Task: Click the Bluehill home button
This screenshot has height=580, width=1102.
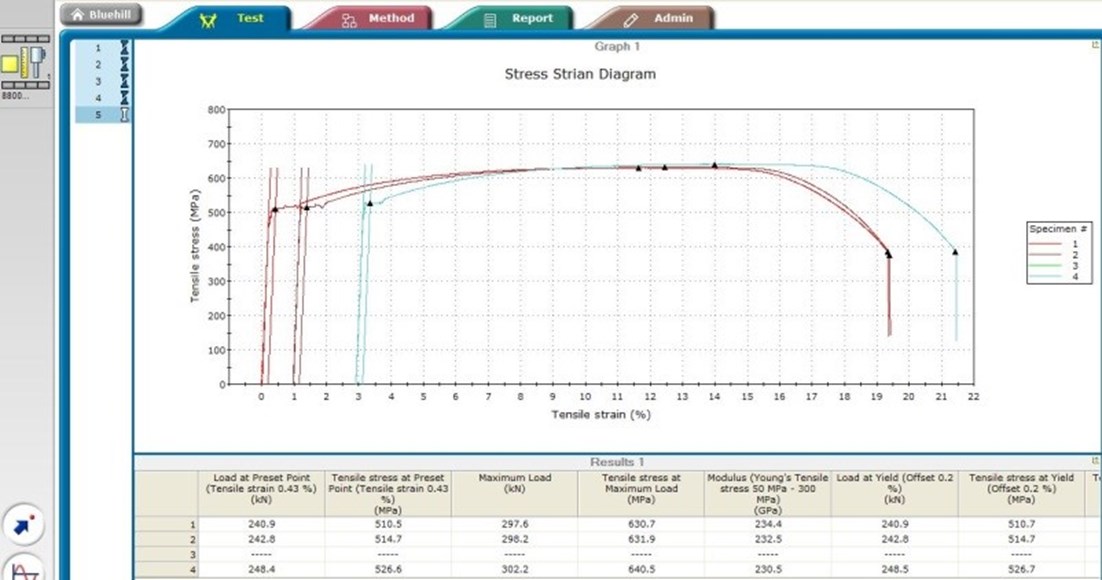Action: click(101, 15)
